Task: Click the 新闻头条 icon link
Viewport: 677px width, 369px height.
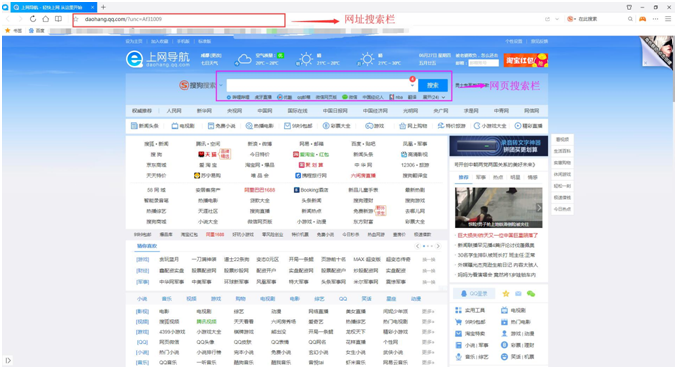Action: (145, 126)
